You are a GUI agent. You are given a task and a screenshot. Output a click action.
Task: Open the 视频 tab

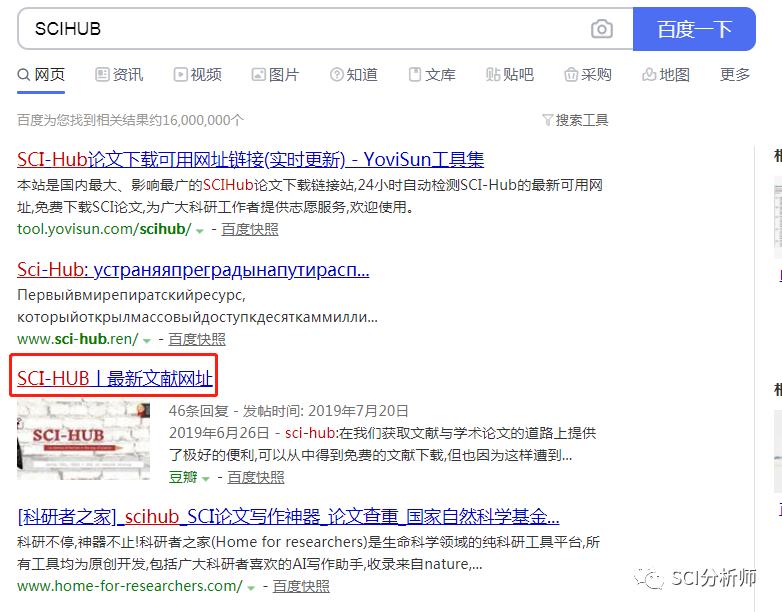coord(197,75)
